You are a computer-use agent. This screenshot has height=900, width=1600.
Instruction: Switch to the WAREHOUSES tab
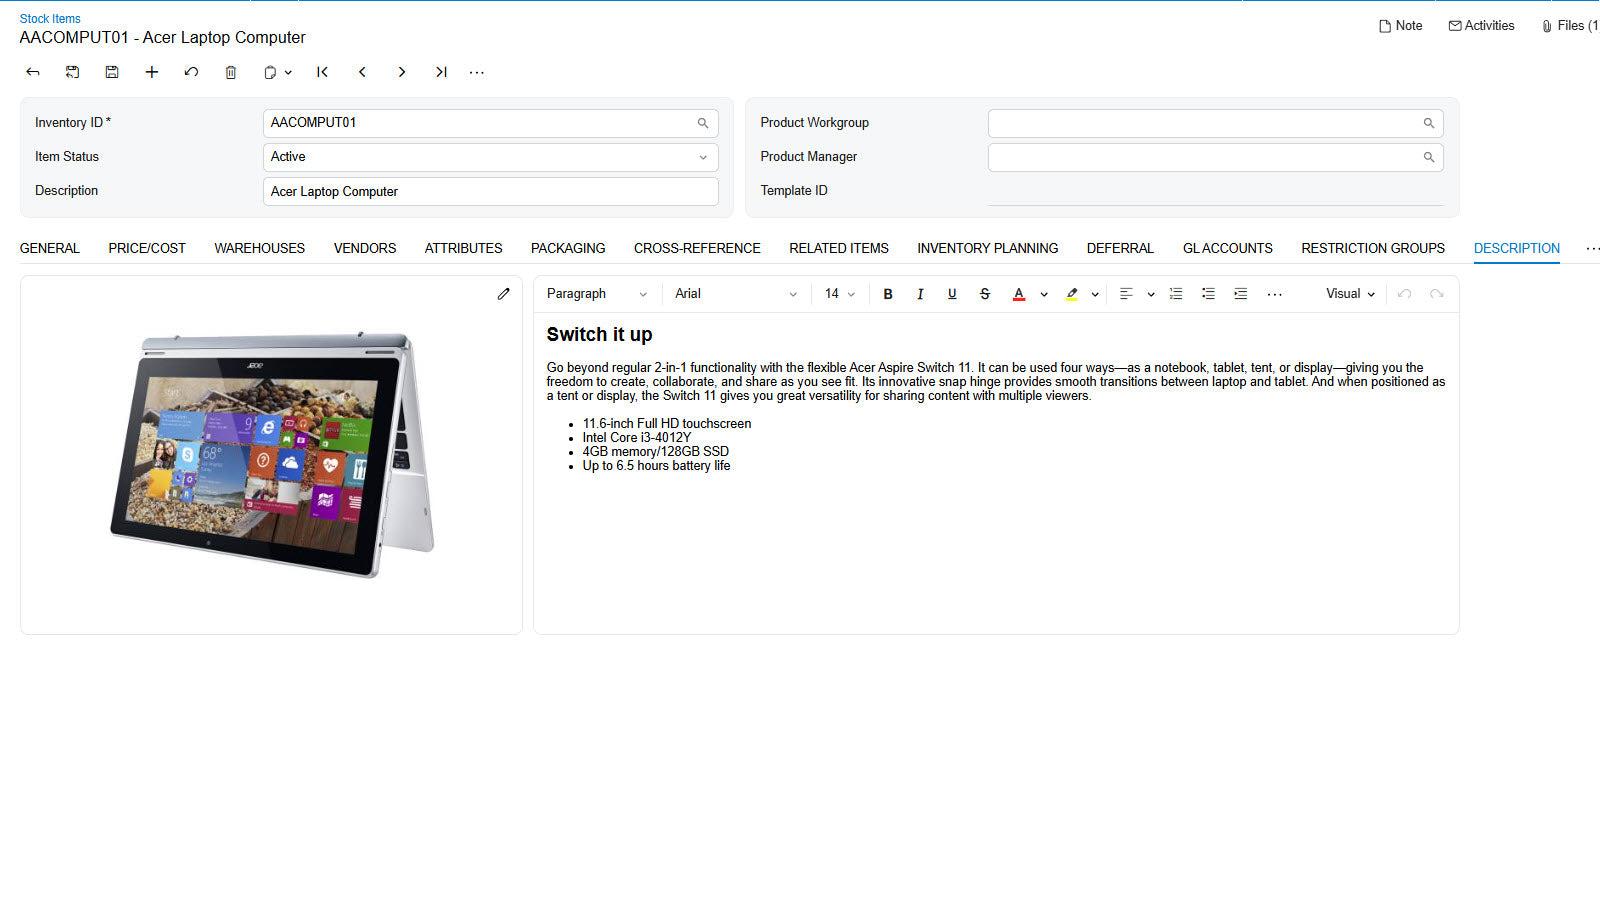[260, 248]
